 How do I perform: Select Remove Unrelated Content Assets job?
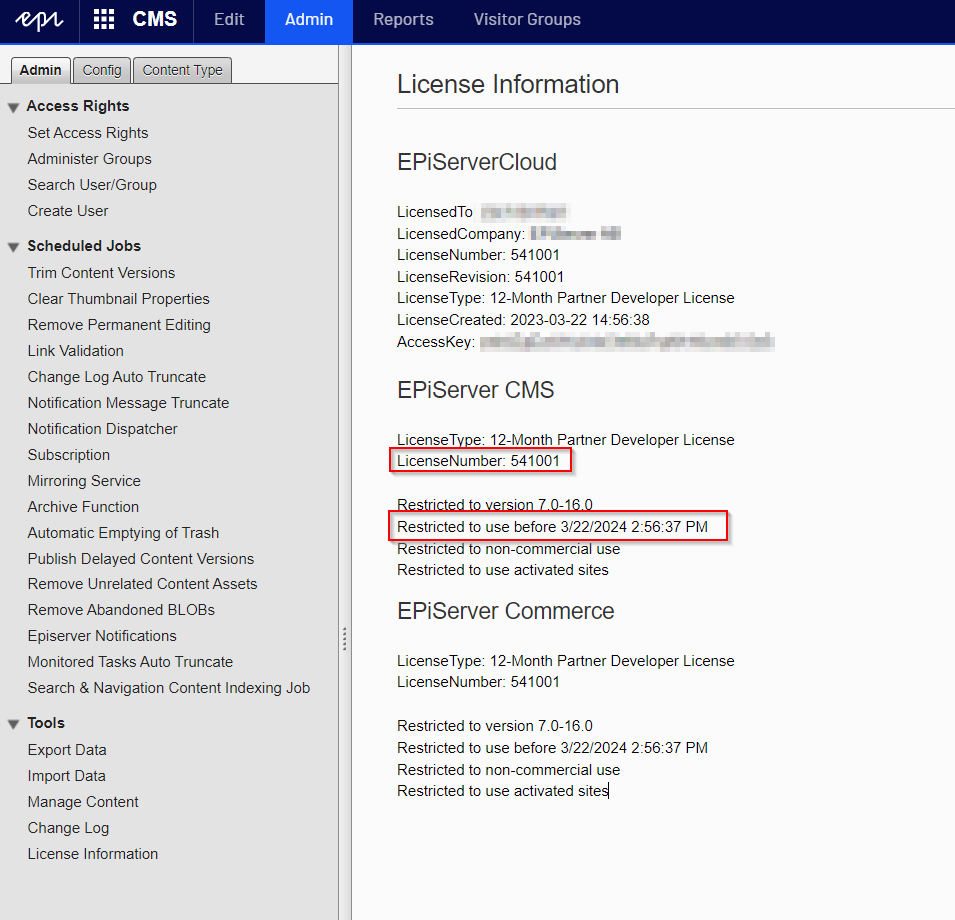tap(143, 584)
